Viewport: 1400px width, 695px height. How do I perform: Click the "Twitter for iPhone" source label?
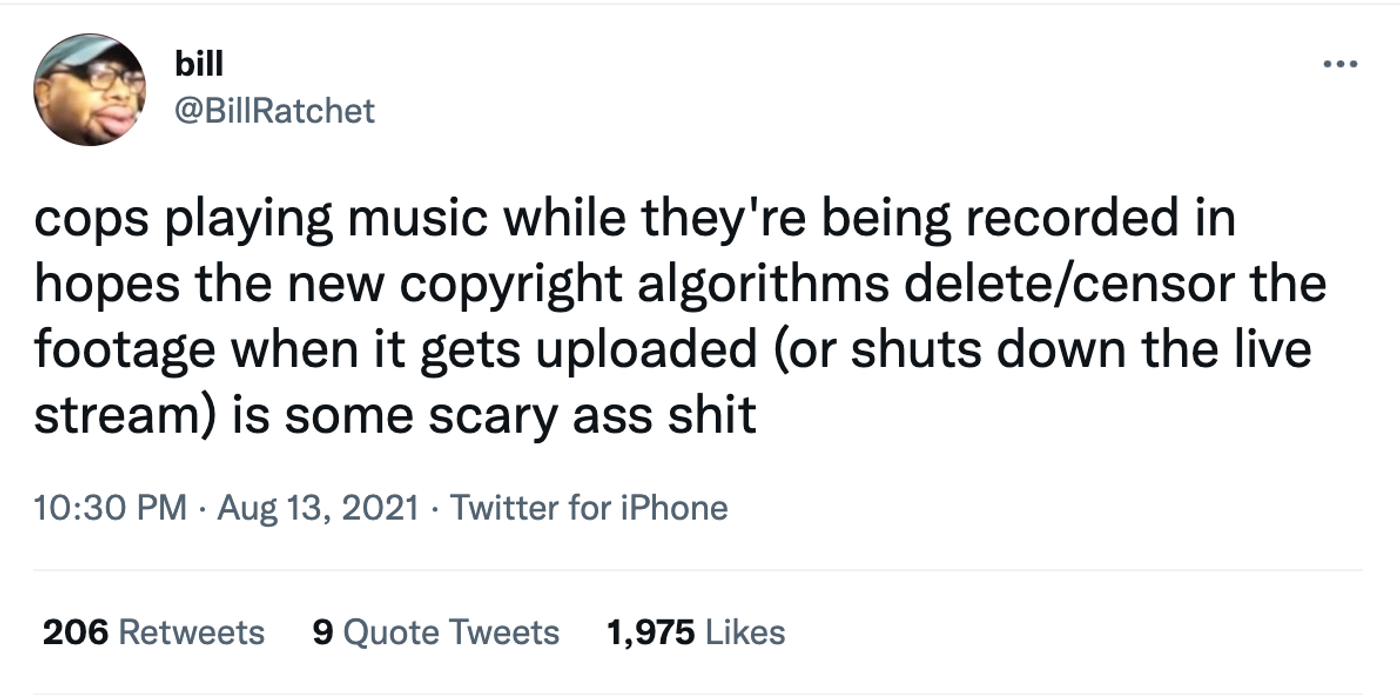tap(588, 508)
